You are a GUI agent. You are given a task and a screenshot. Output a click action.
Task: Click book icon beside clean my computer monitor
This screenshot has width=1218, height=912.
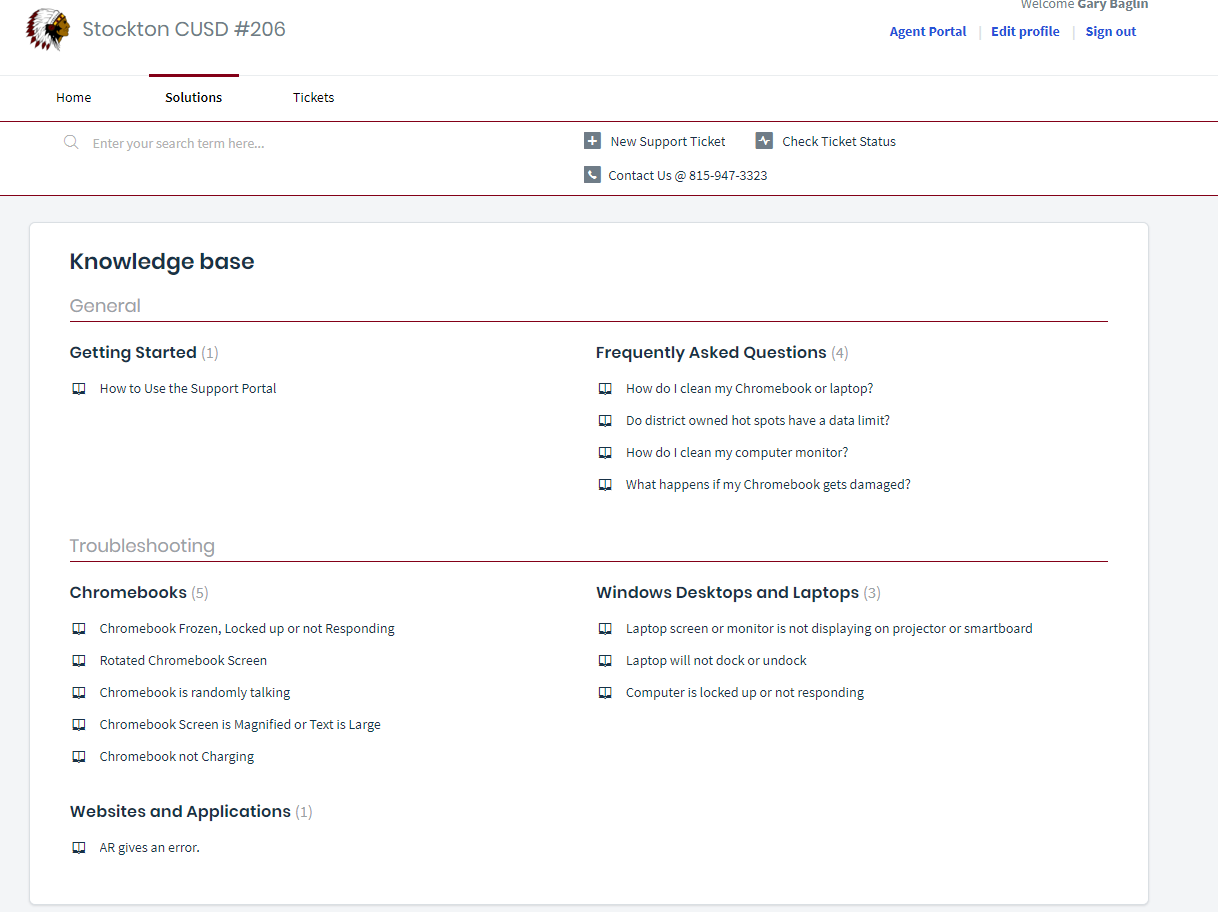[605, 453]
